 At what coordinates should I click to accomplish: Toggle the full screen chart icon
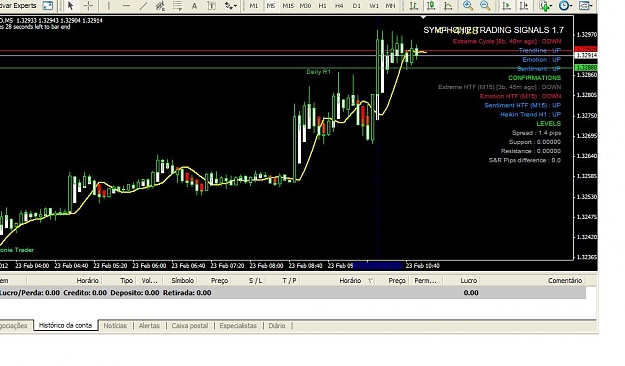click(x=48, y=6)
